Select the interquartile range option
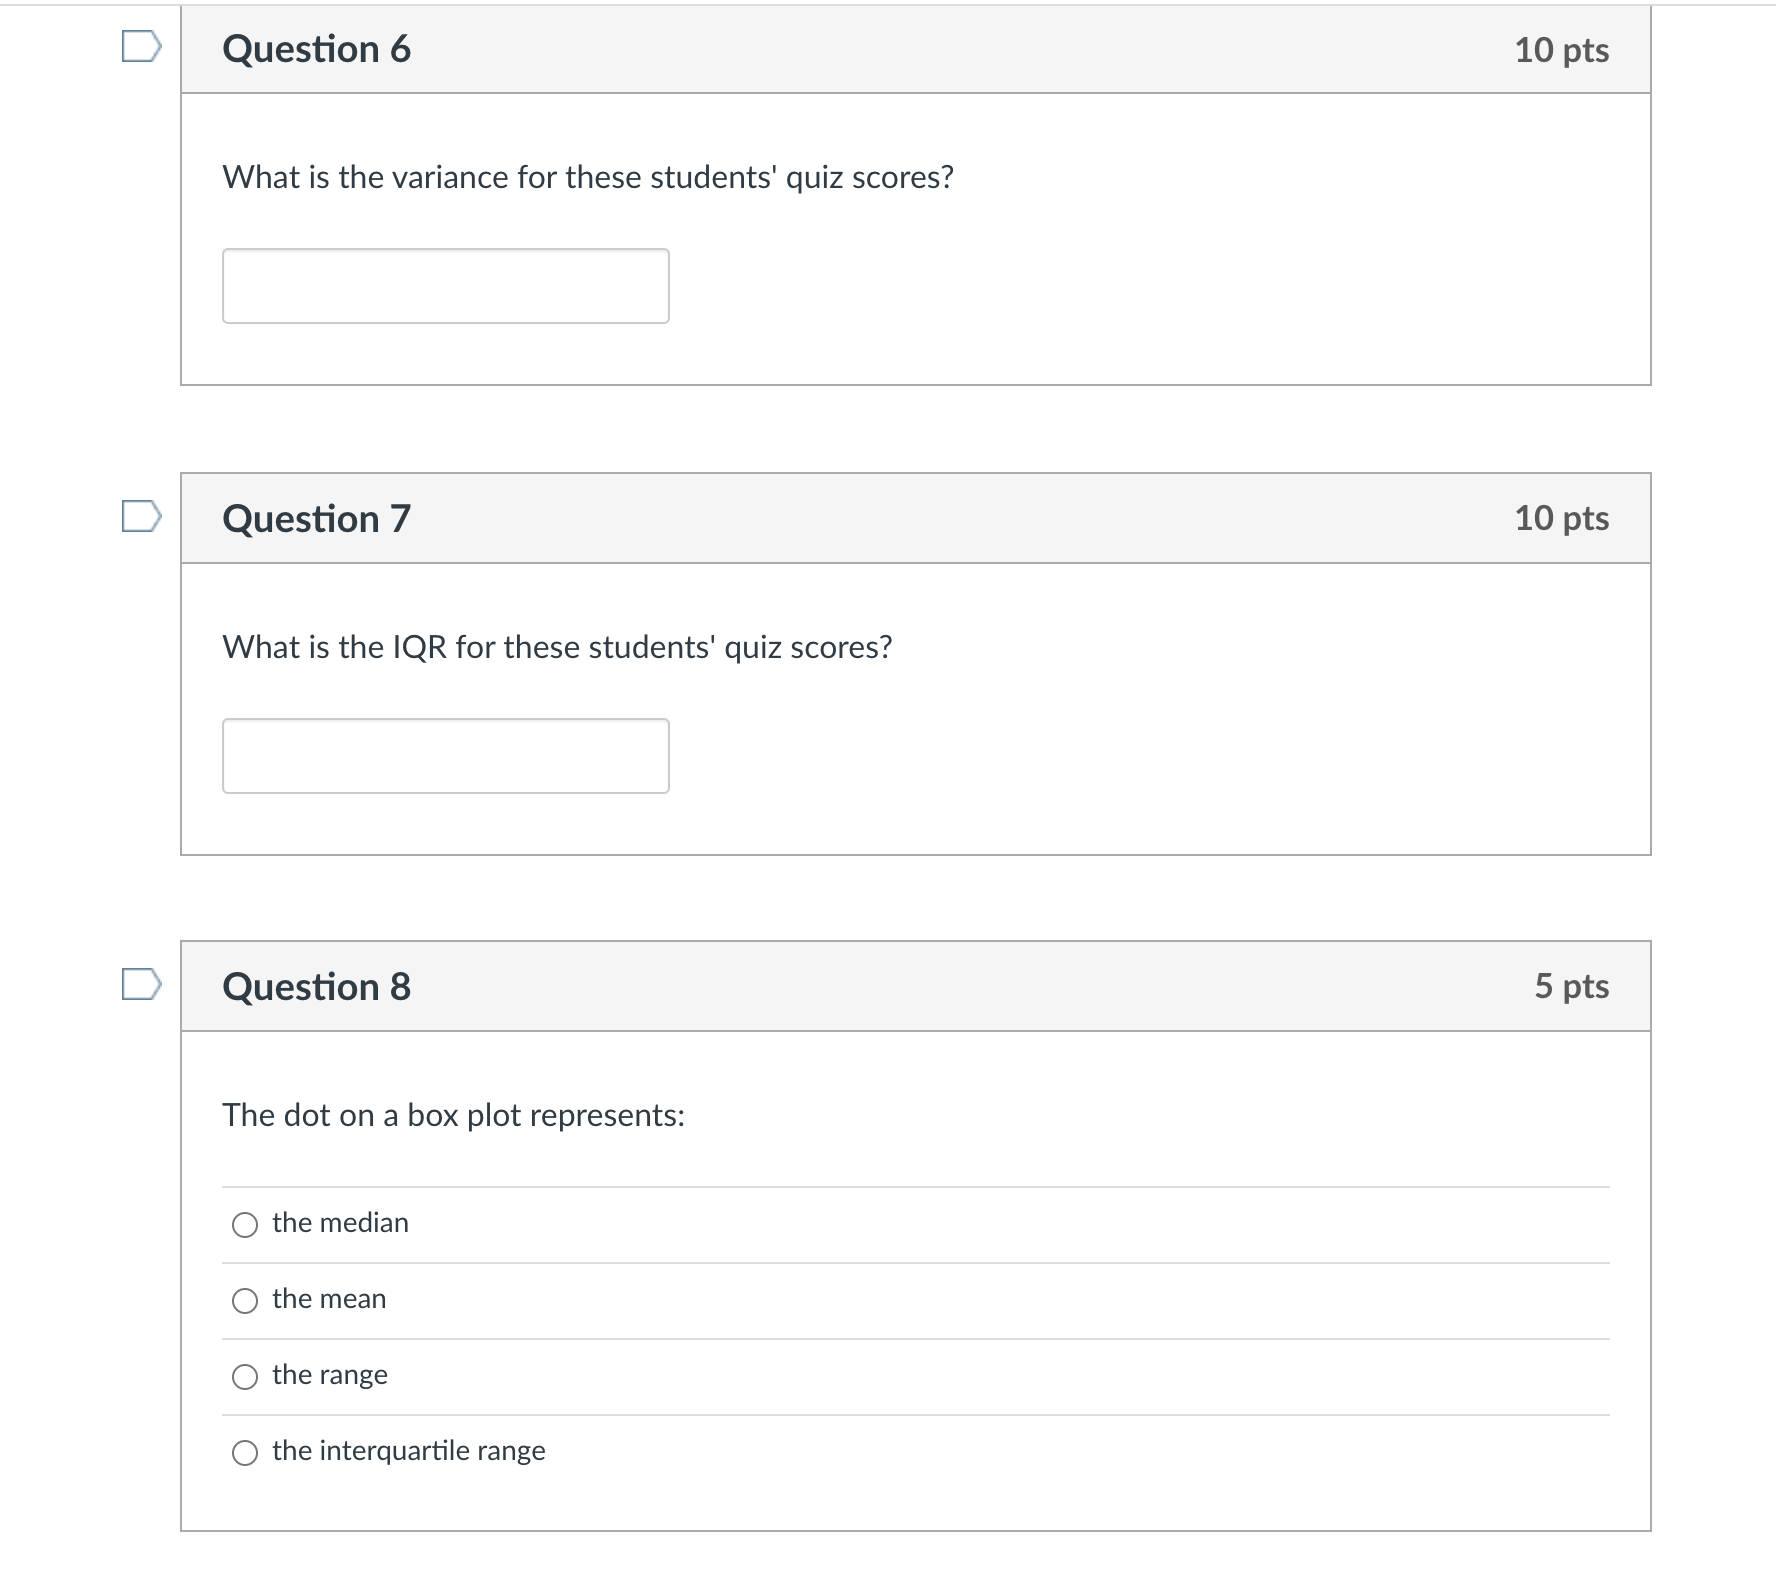The height and width of the screenshot is (1584, 1776). click(x=245, y=1451)
